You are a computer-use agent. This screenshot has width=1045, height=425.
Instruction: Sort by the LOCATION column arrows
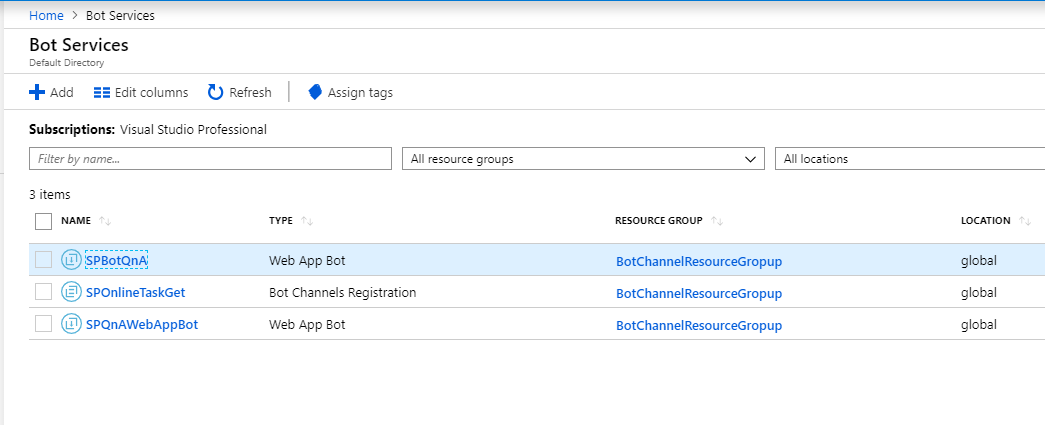pos(1025,220)
